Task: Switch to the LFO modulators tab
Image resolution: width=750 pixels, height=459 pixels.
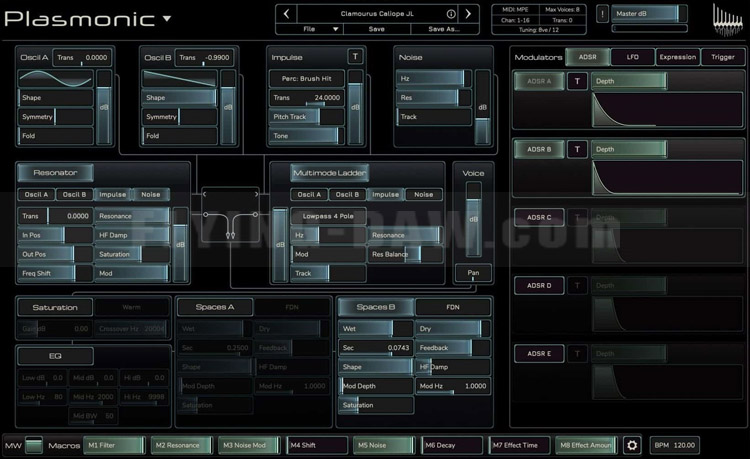Action: pos(633,57)
